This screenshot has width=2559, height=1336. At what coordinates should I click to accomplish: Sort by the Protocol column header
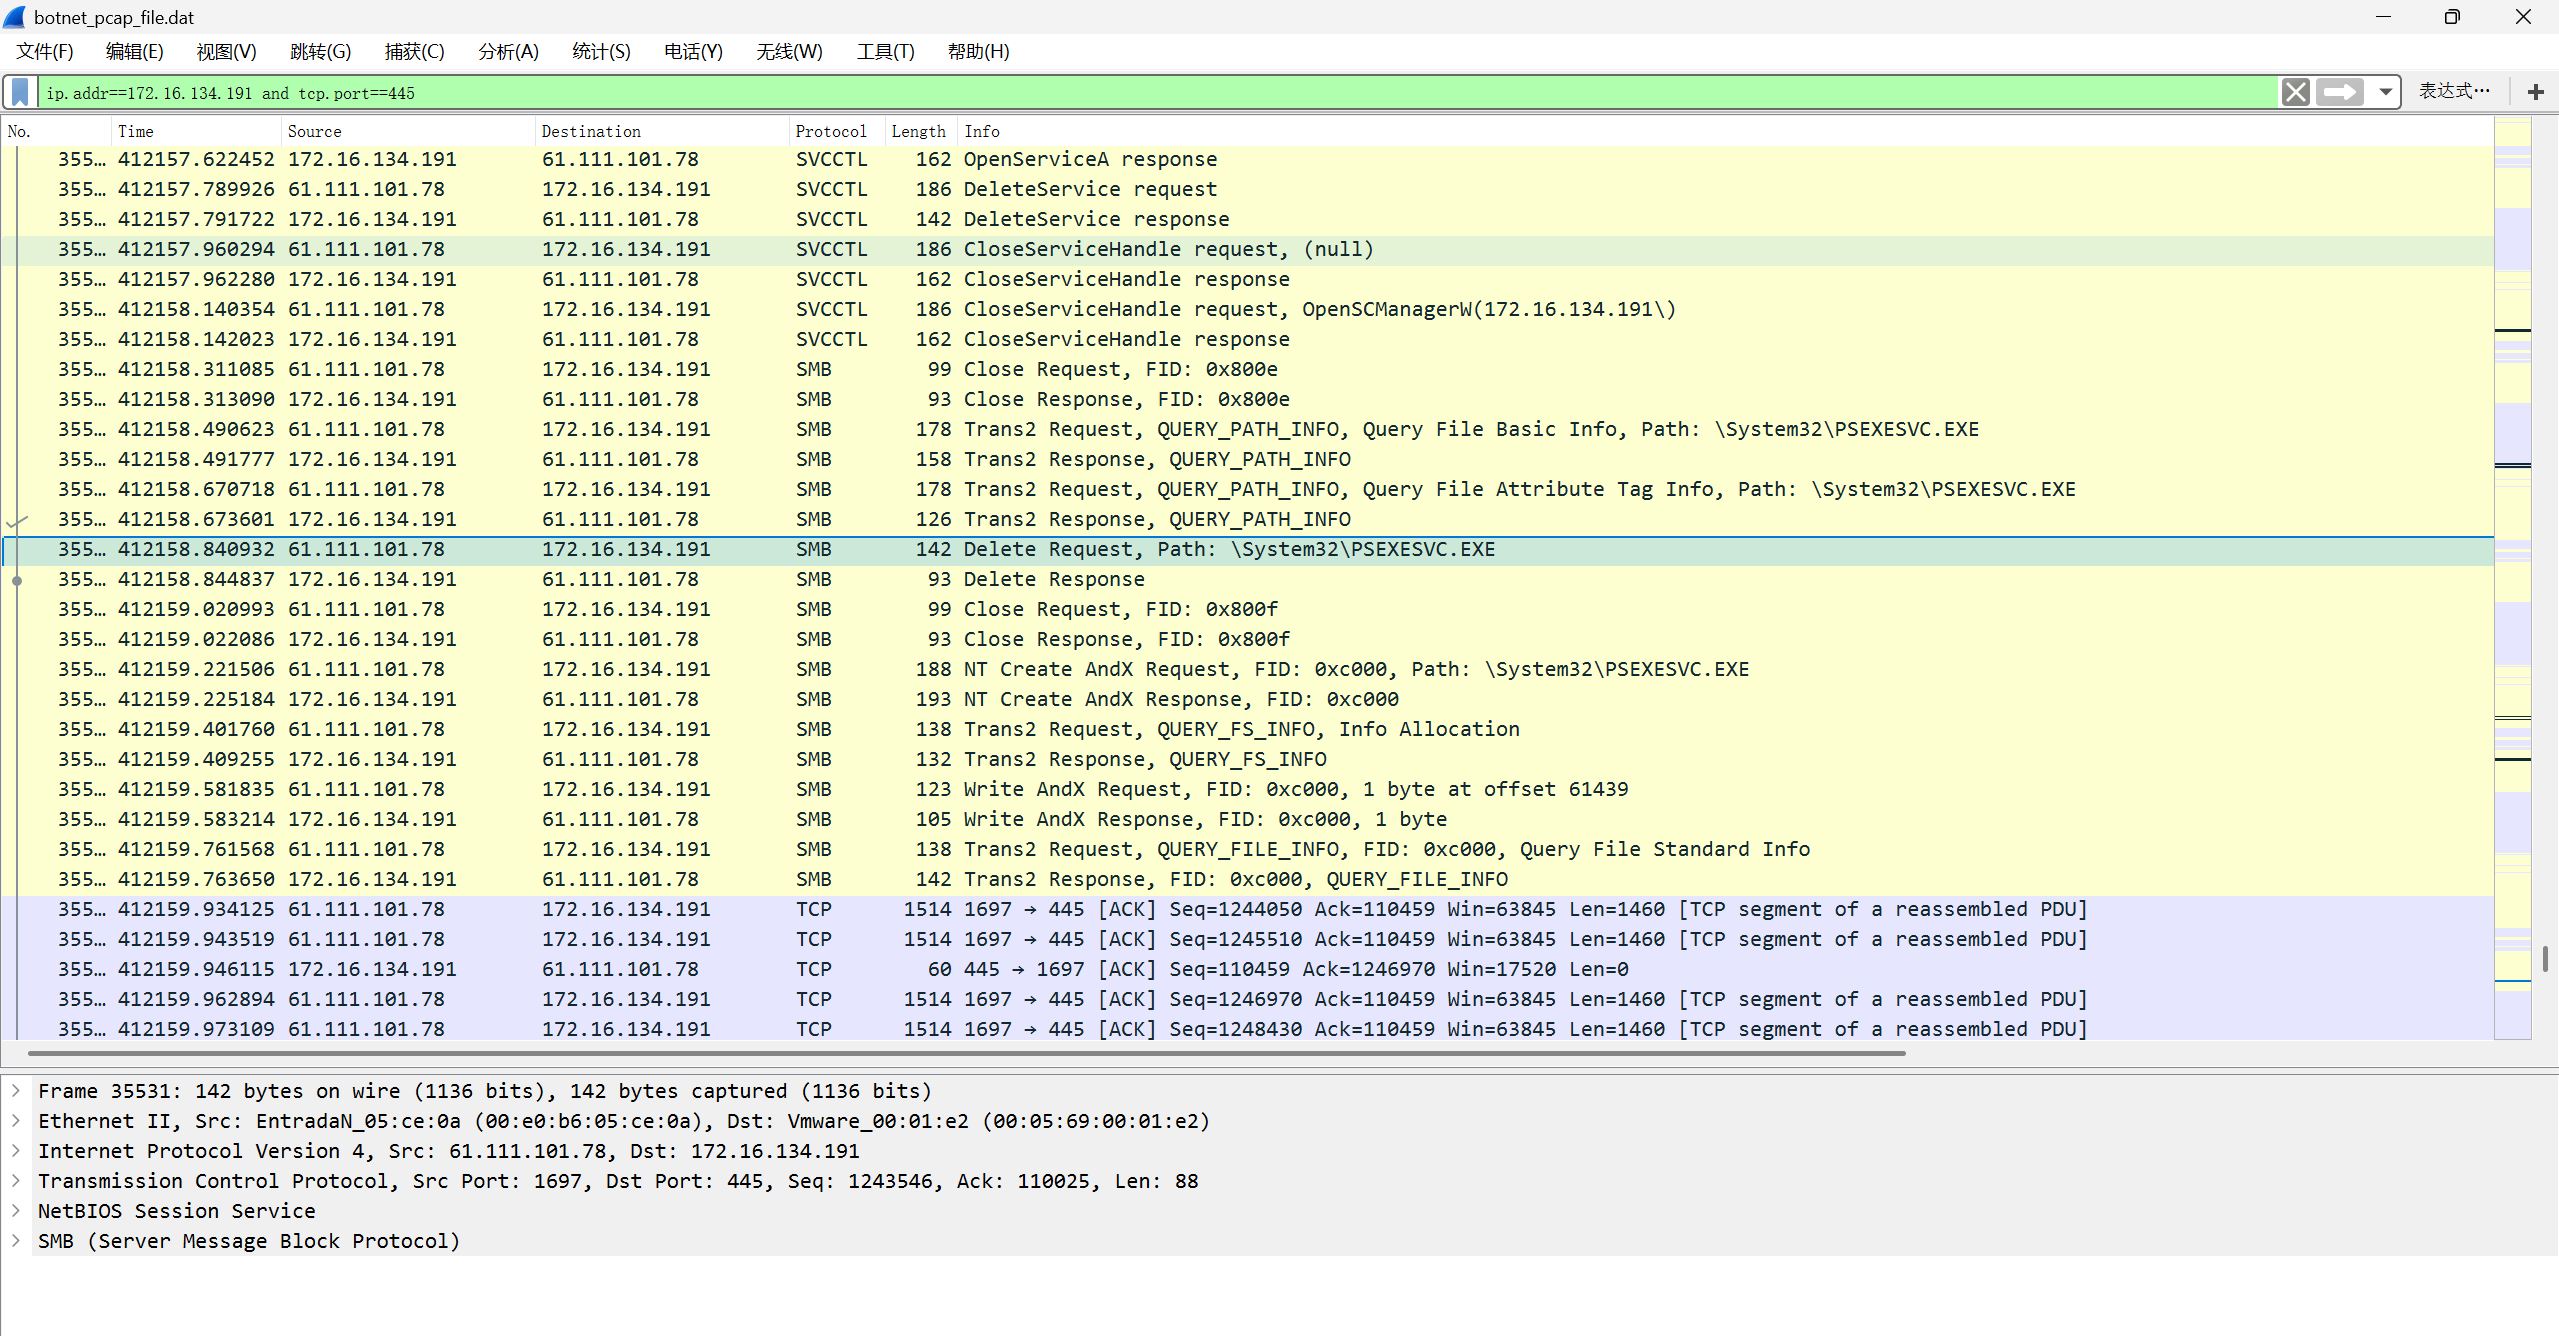click(830, 132)
